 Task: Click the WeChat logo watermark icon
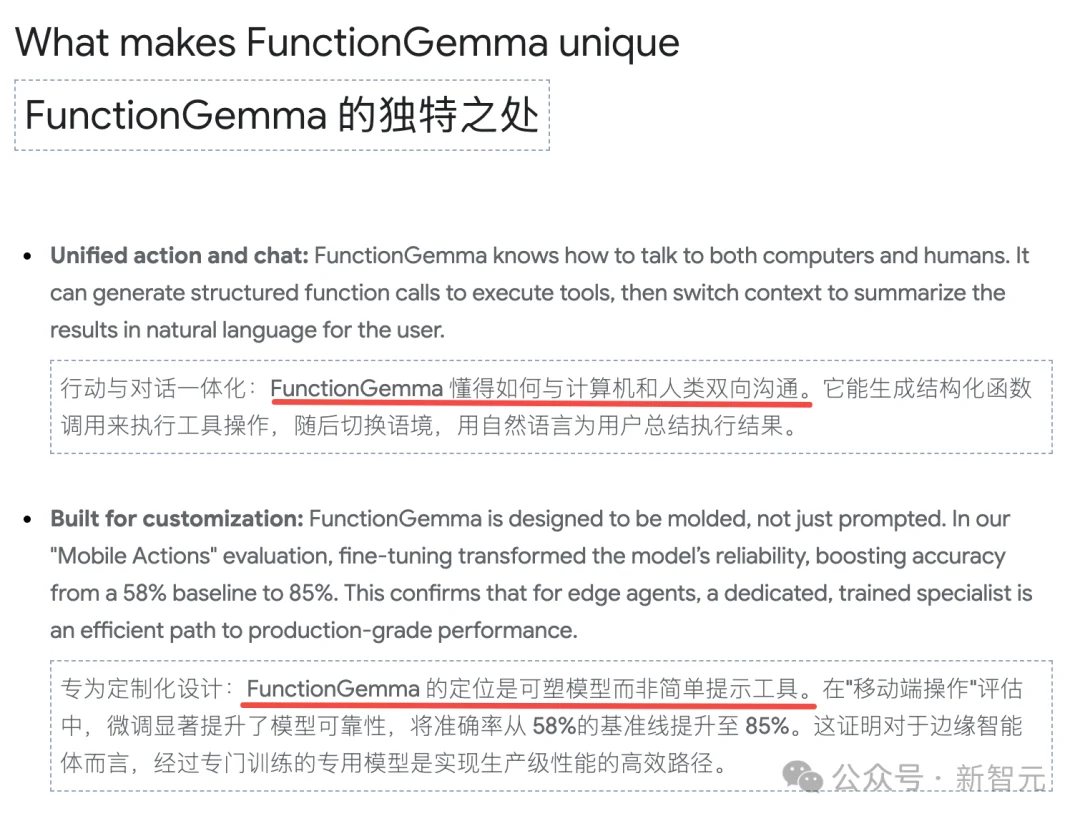[x=805, y=775]
